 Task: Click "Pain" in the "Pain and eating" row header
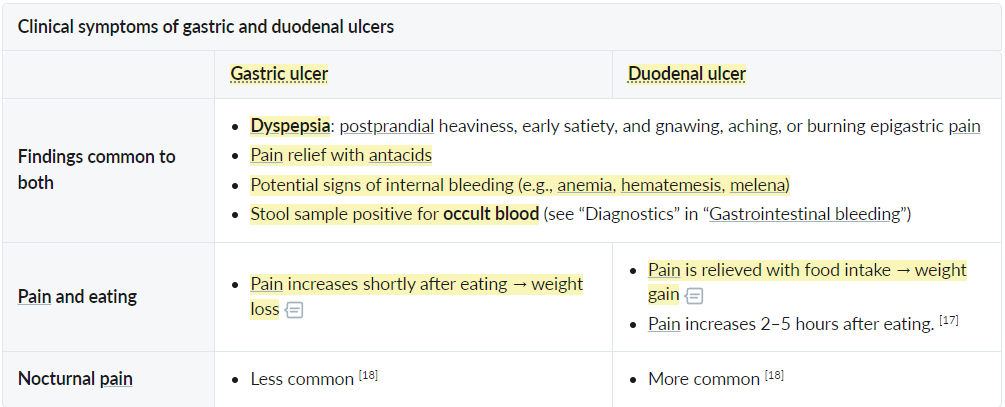35,297
